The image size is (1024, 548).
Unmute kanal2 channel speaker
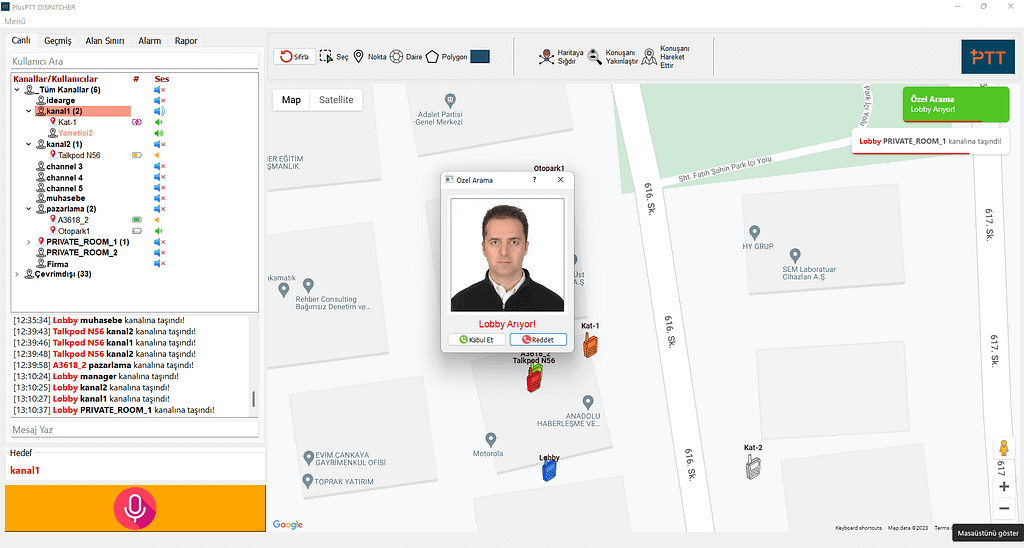pyautogui.click(x=160, y=144)
